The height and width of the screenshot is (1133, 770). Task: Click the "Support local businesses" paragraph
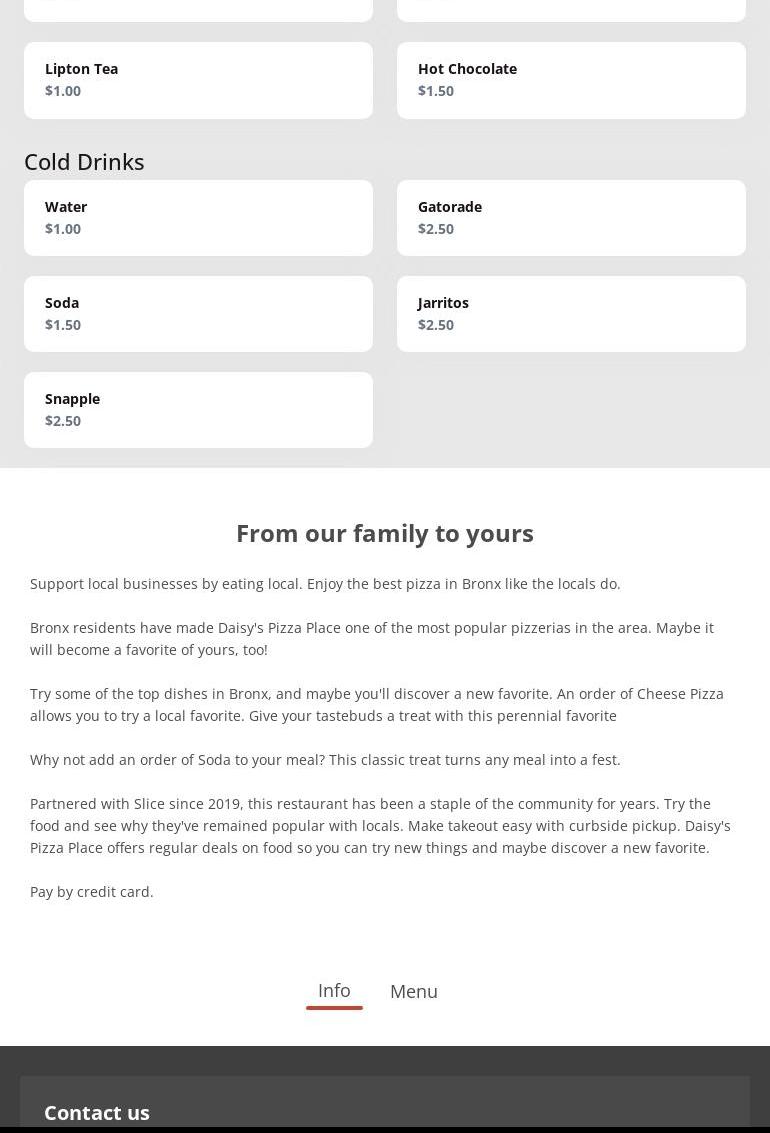pos(325,584)
